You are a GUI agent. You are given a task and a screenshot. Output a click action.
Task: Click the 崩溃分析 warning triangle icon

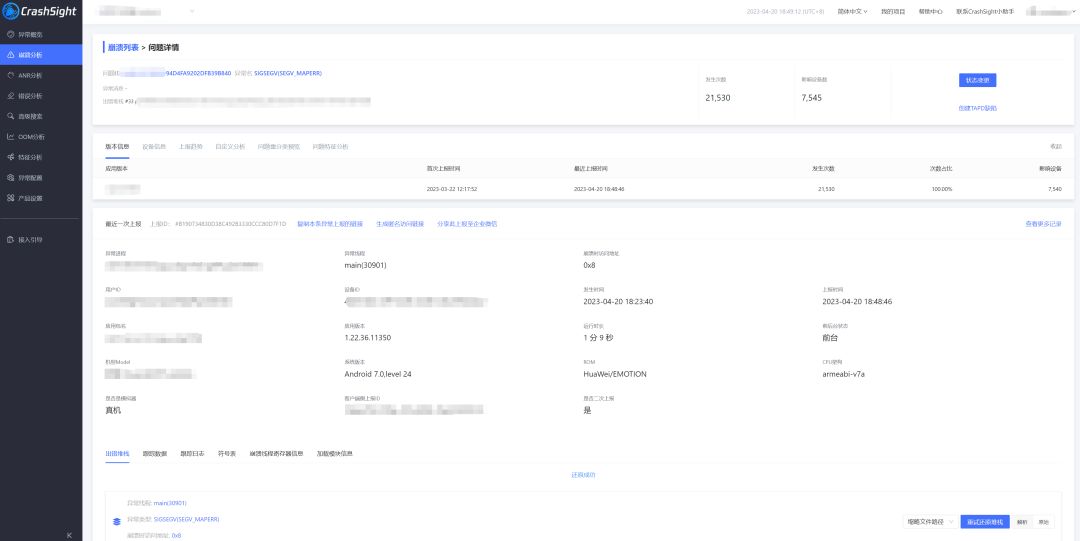10,54
